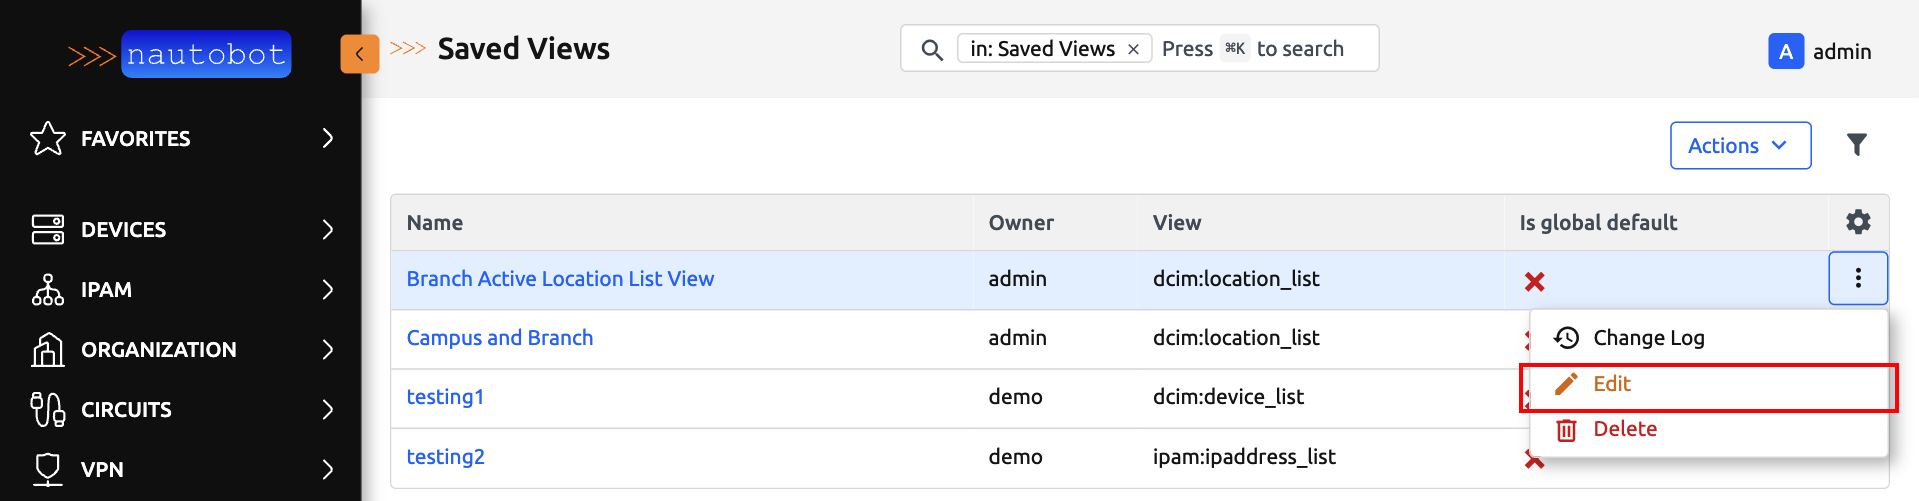Click the nautobot logo
1919x501 pixels.
click(180, 54)
